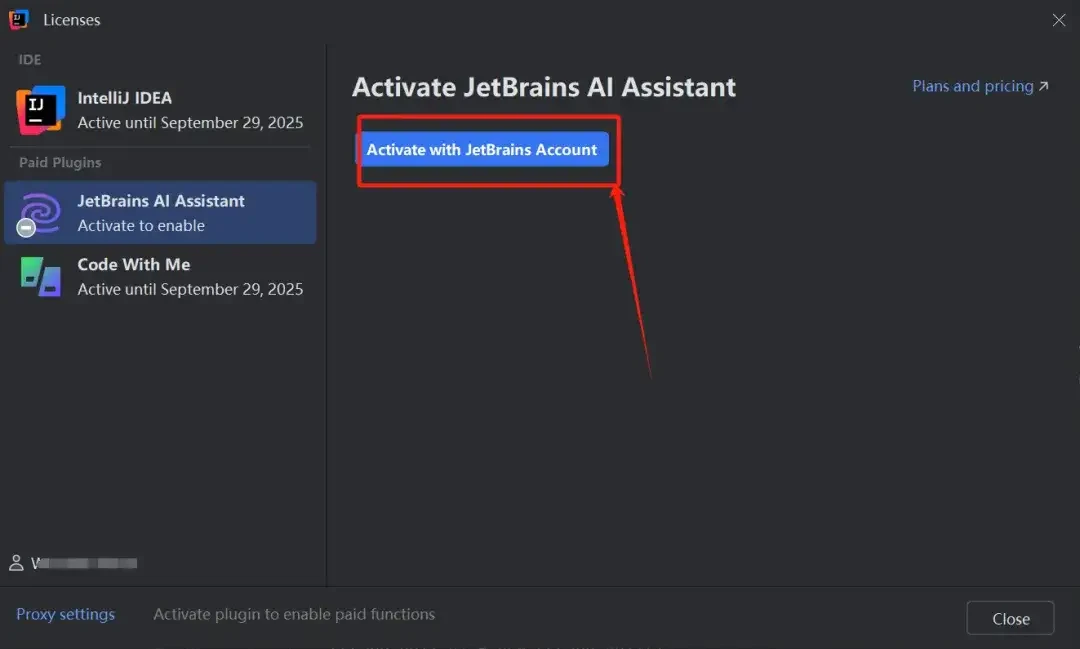Click the JetBrains logo in the title bar

[x=19, y=20]
